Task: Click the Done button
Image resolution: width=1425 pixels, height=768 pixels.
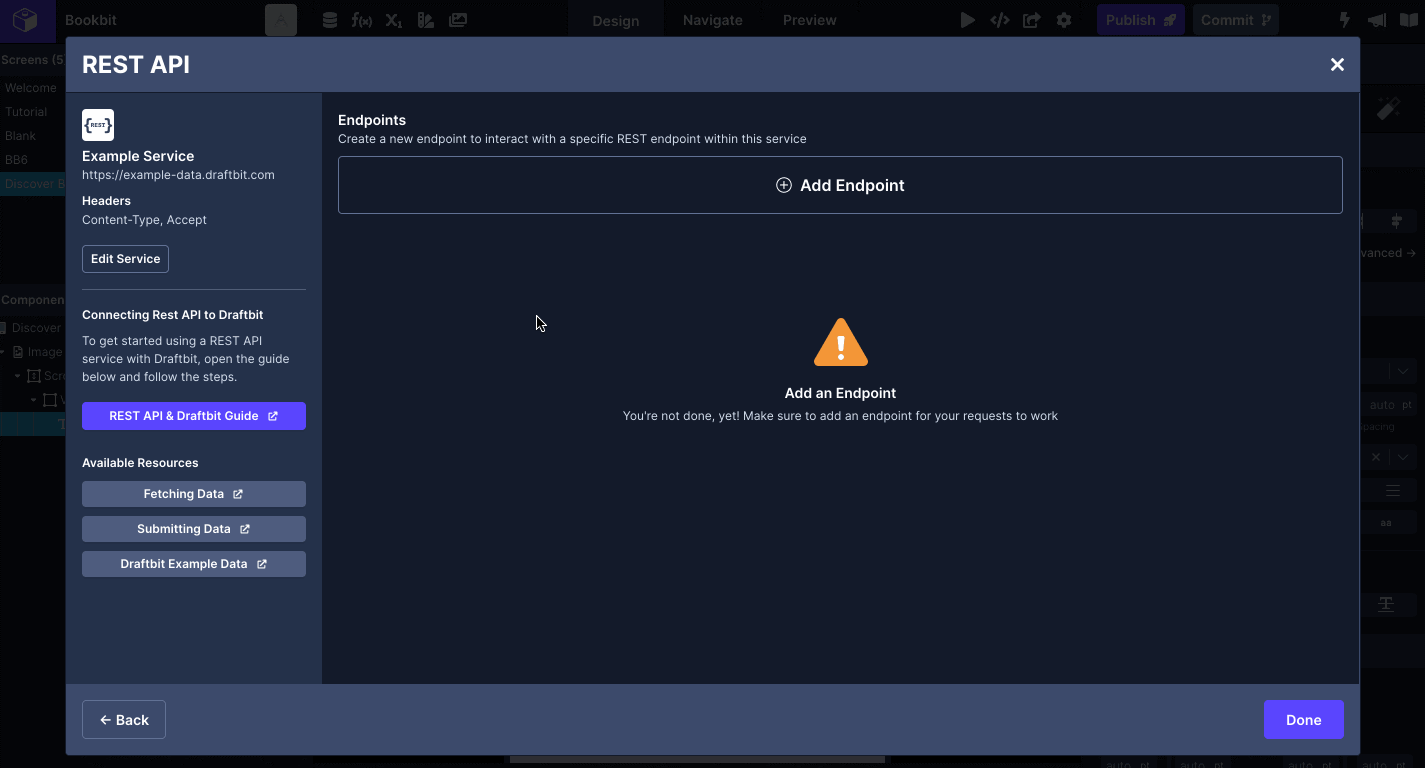Action: [x=1303, y=720]
